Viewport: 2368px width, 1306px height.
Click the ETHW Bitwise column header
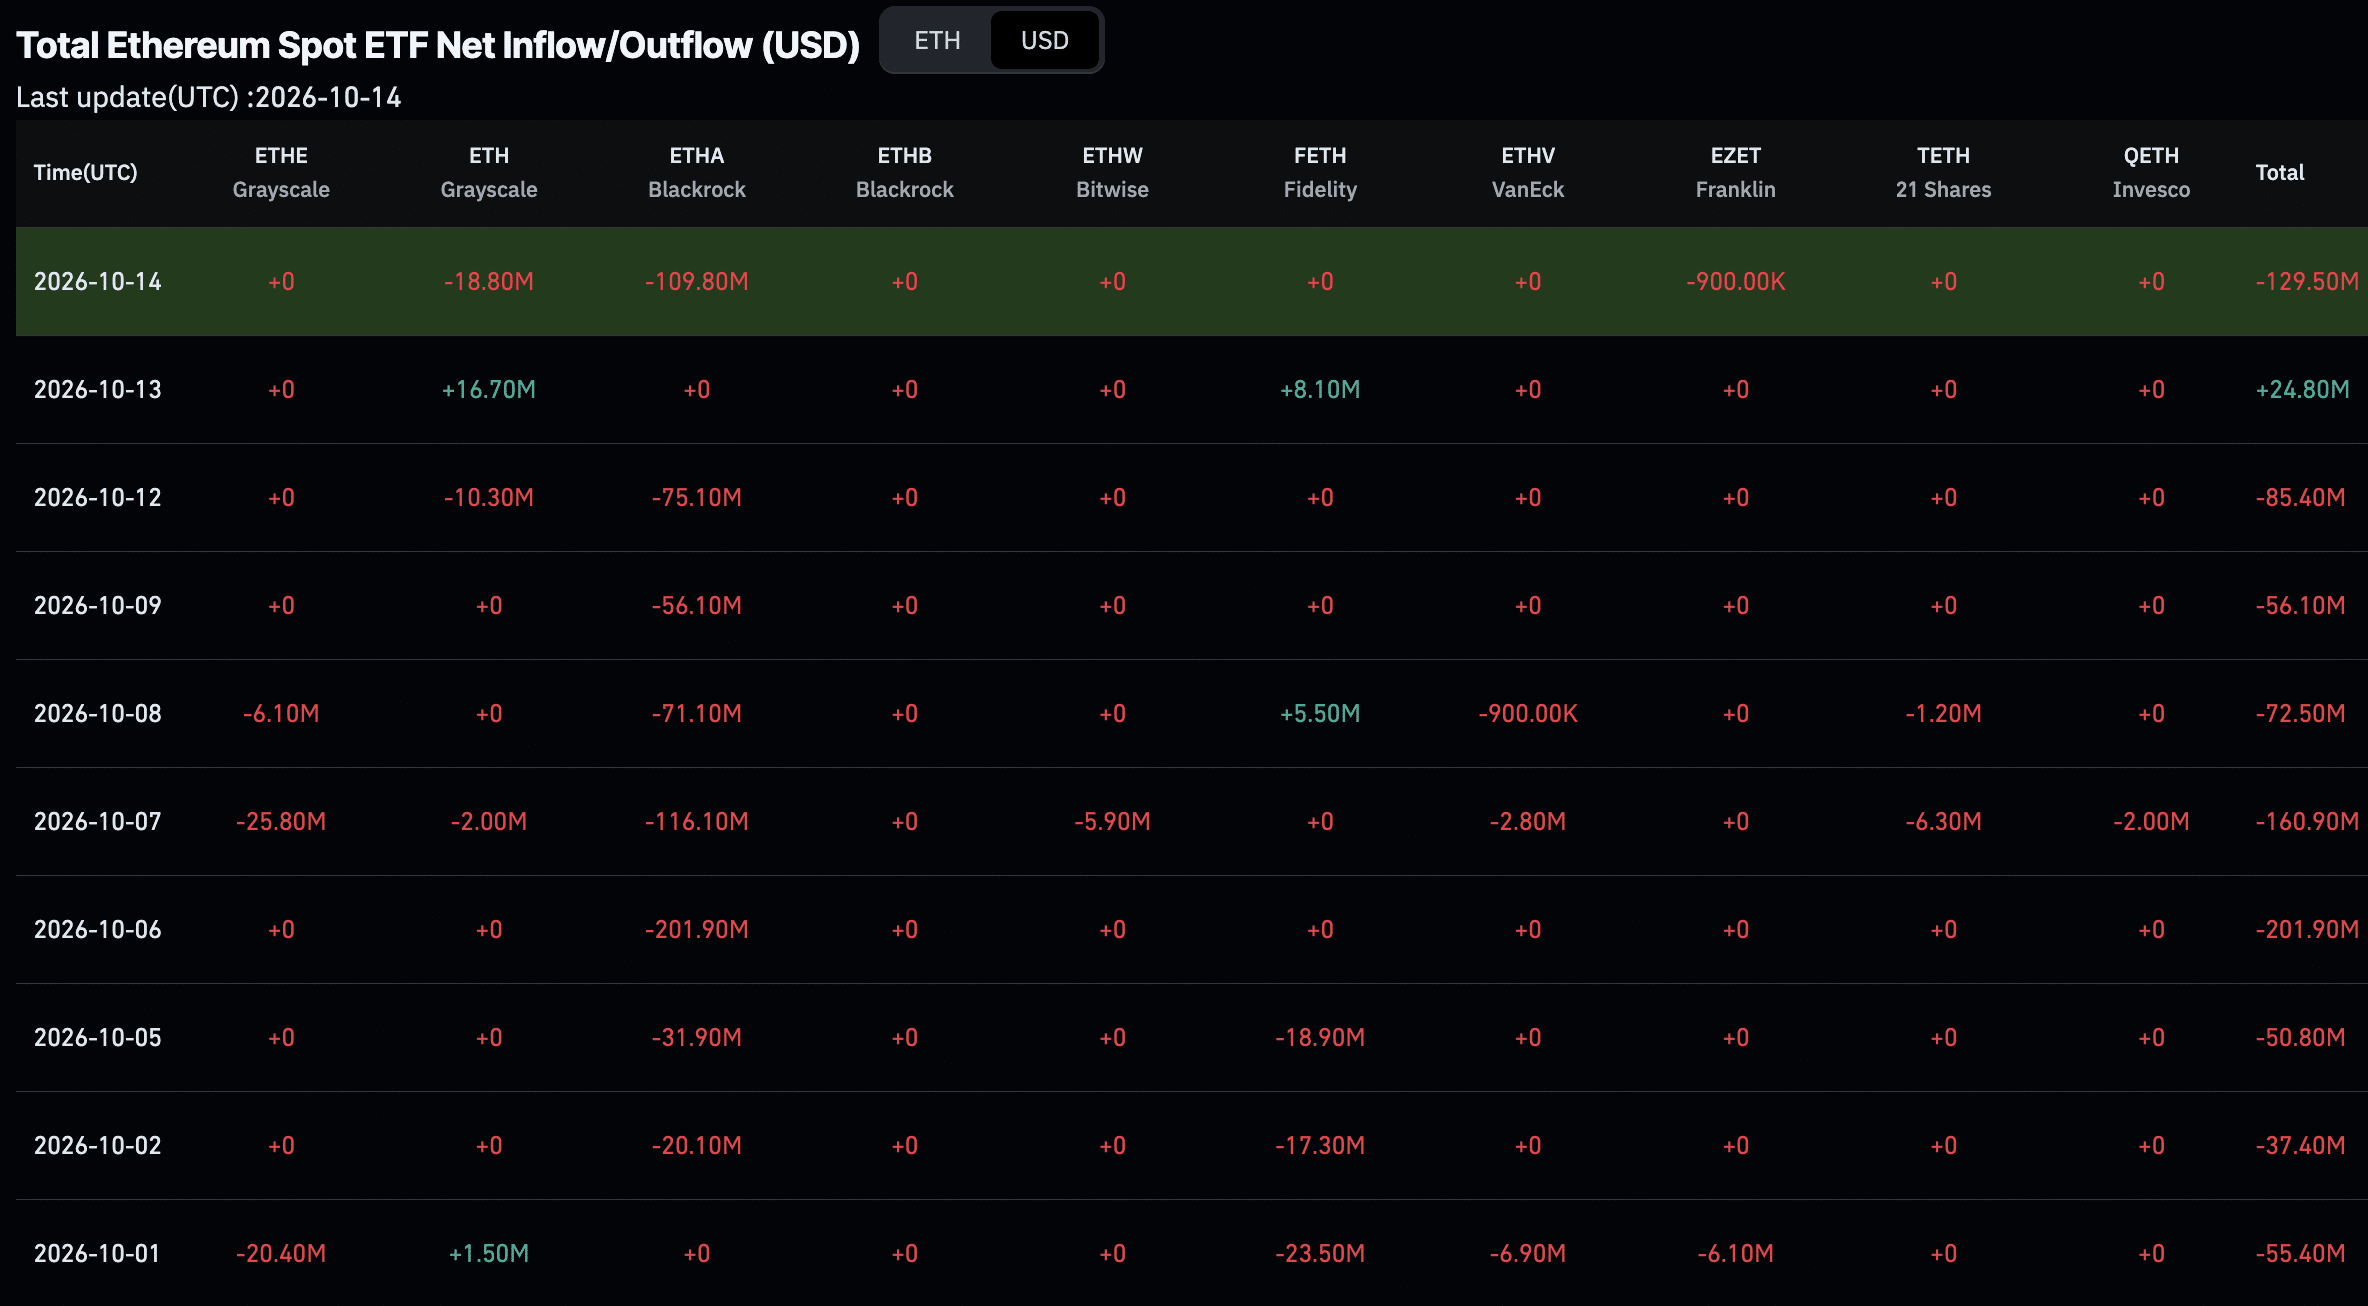click(1113, 172)
